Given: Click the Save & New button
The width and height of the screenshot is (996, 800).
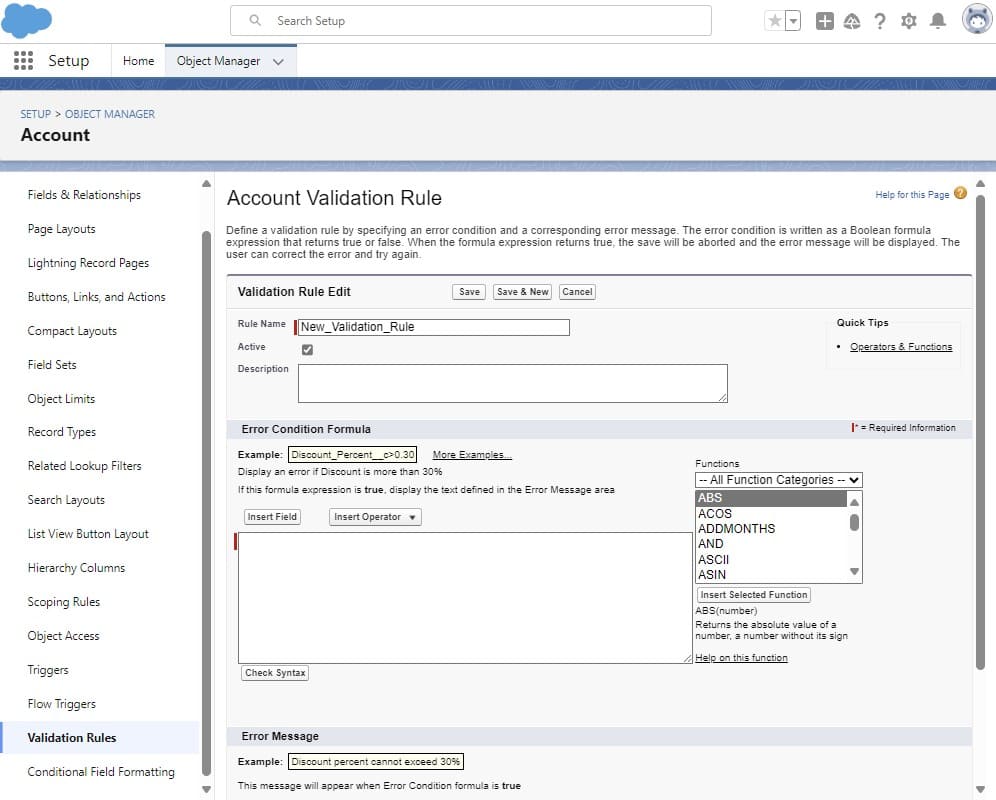Looking at the screenshot, I should point(523,292).
